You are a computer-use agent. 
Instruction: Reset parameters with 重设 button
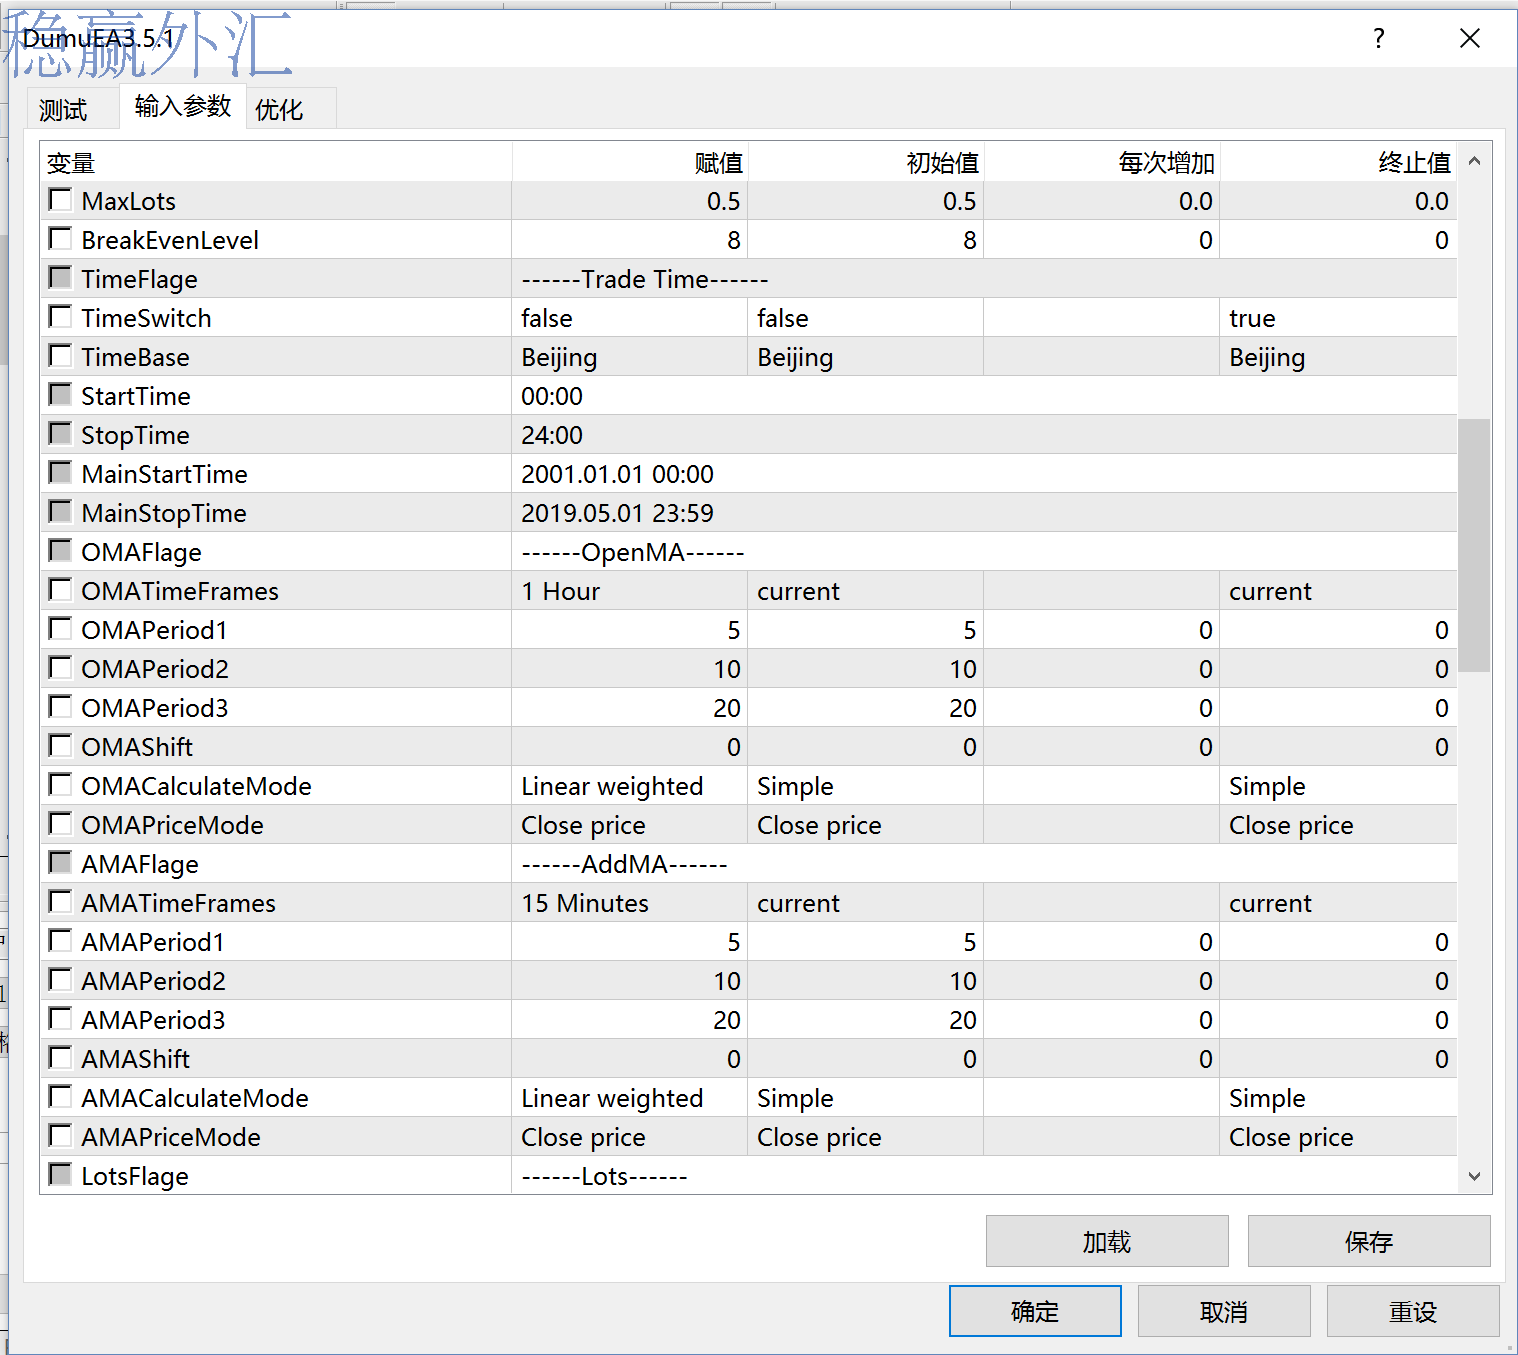(x=1413, y=1311)
